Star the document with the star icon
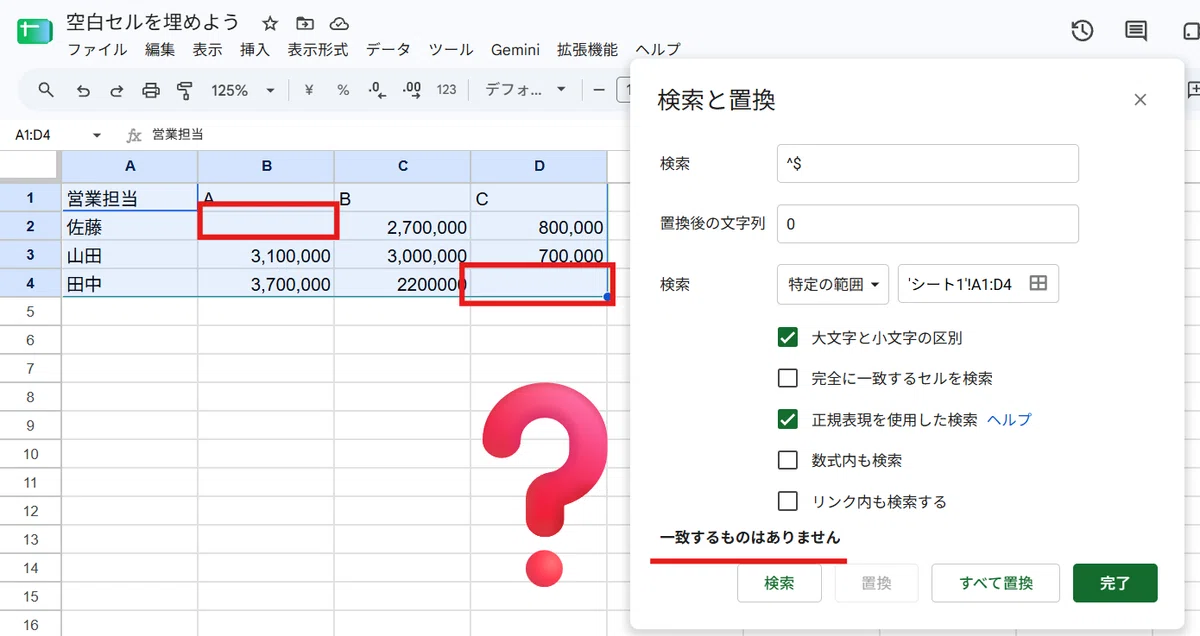Viewport: 1200px width, 636px height. (x=270, y=23)
